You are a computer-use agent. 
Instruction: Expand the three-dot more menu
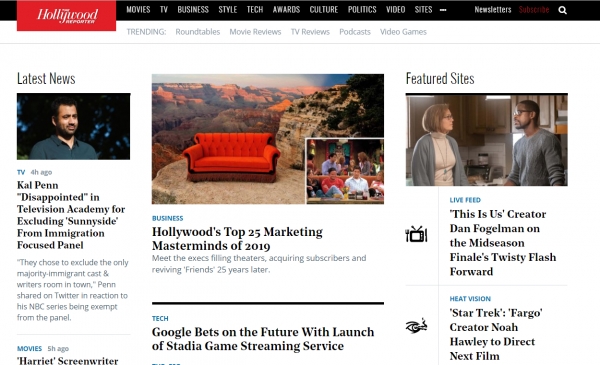[x=443, y=10]
